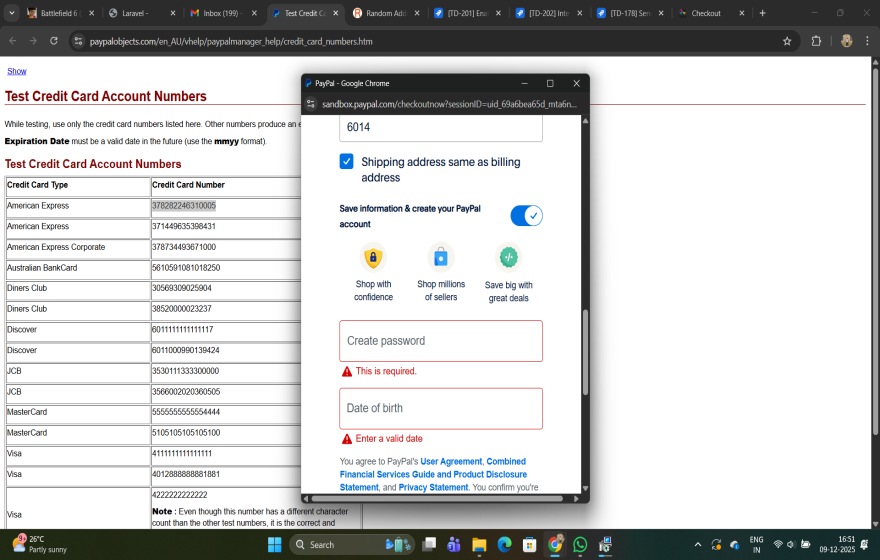Click the popup horizontal scrollbar
This screenshot has height=560, width=880.
[438, 498]
